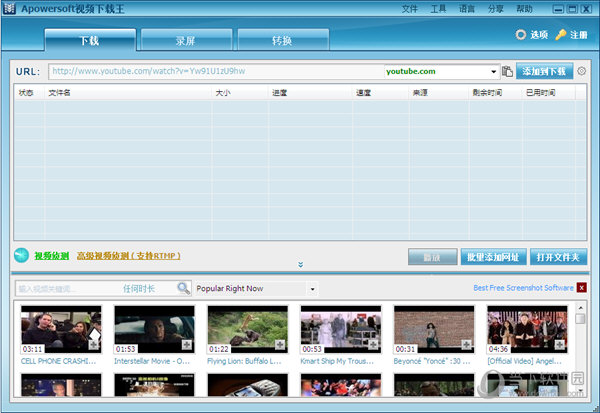Click the 添加到下载 button
Screen dimensions: 600x413
(545, 72)
